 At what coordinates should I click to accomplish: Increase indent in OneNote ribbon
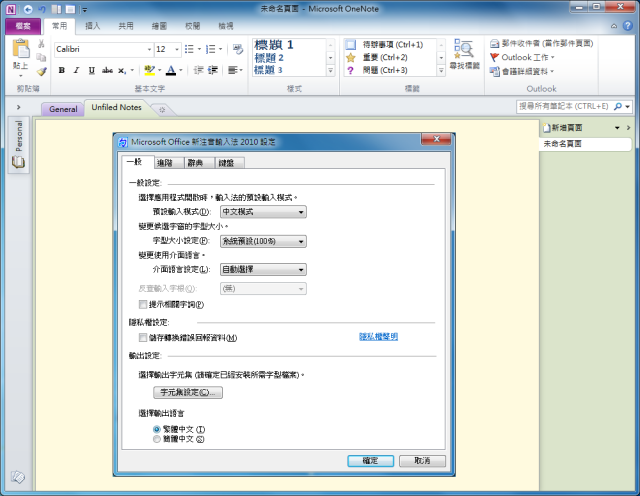click(x=213, y=70)
